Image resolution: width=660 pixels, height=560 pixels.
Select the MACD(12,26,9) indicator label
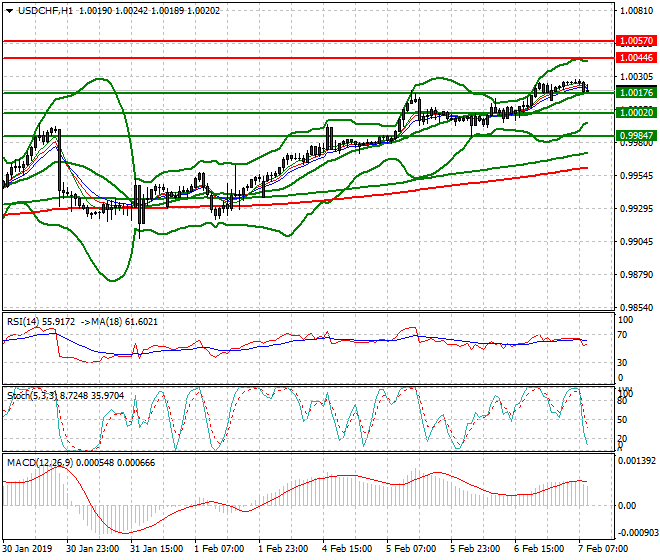coord(40,463)
